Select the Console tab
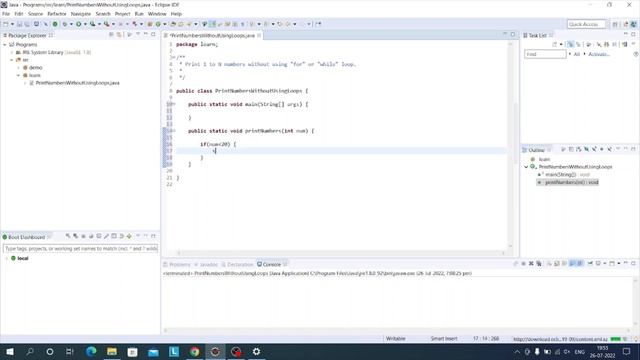 click(x=271, y=264)
